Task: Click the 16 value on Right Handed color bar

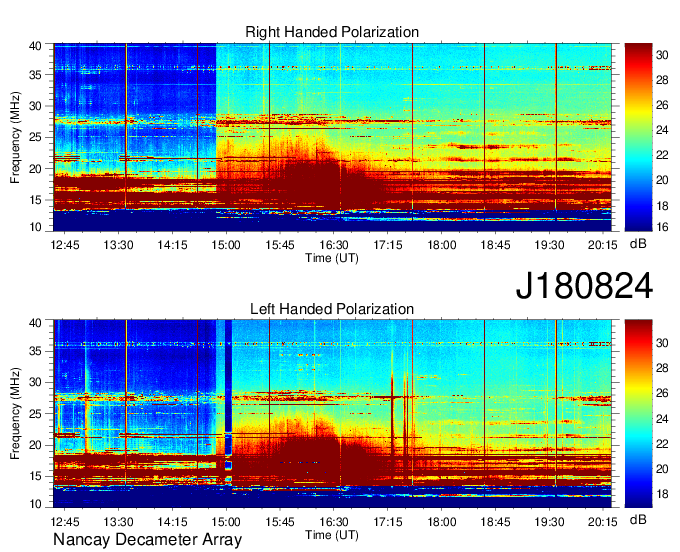Action: (662, 226)
